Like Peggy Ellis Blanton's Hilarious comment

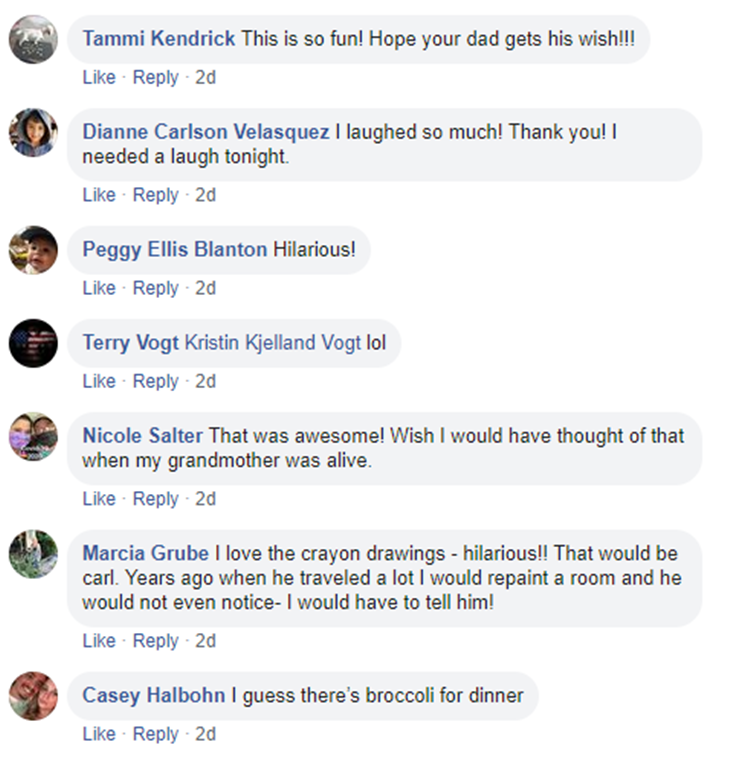99,288
